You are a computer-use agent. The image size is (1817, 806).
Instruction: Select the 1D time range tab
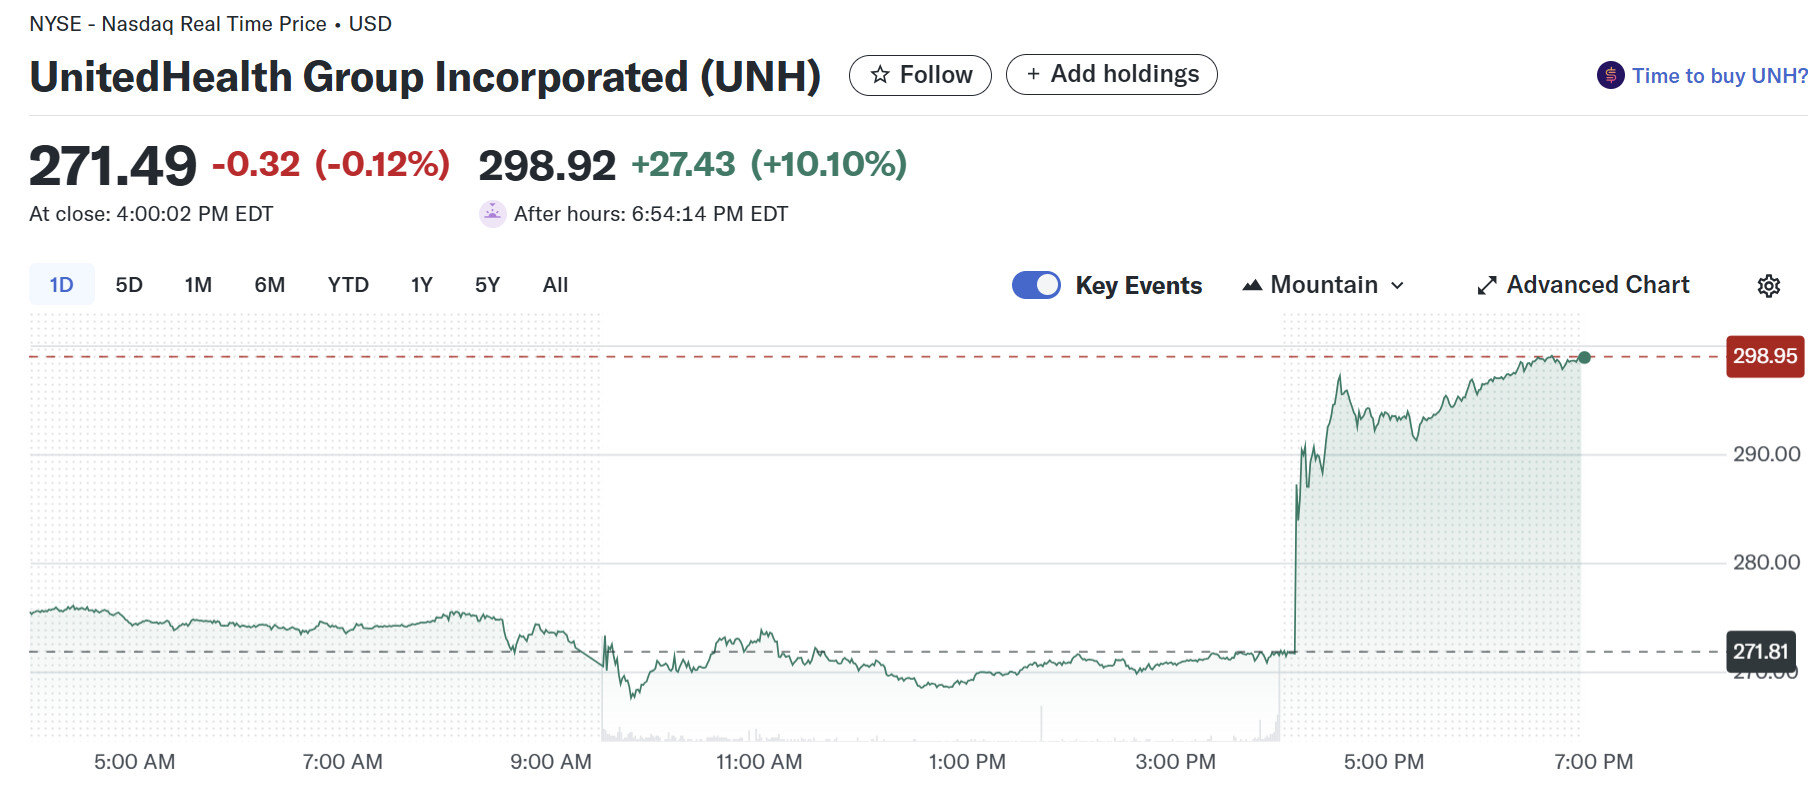(x=62, y=285)
